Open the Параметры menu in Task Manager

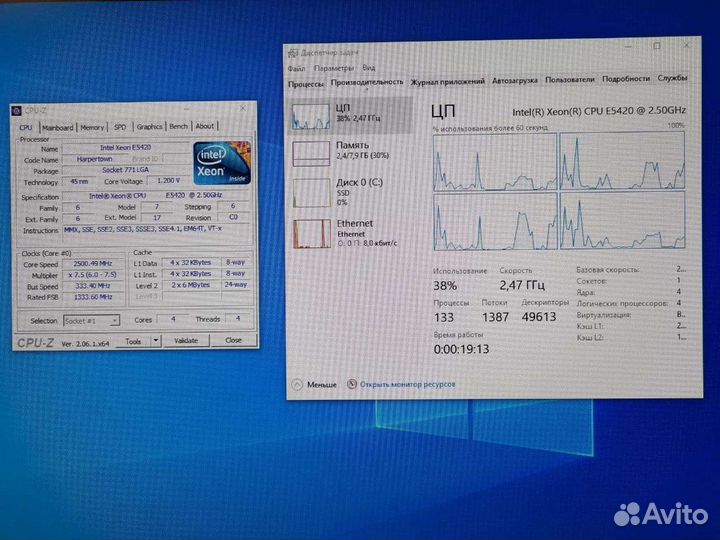pyautogui.click(x=334, y=68)
